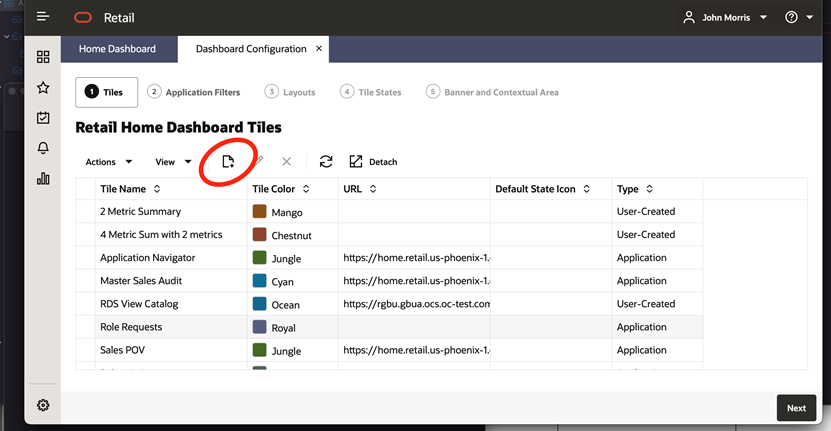The width and height of the screenshot is (831, 431).
Task: Open the hamburger navigation menu
Action: (x=43, y=17)
